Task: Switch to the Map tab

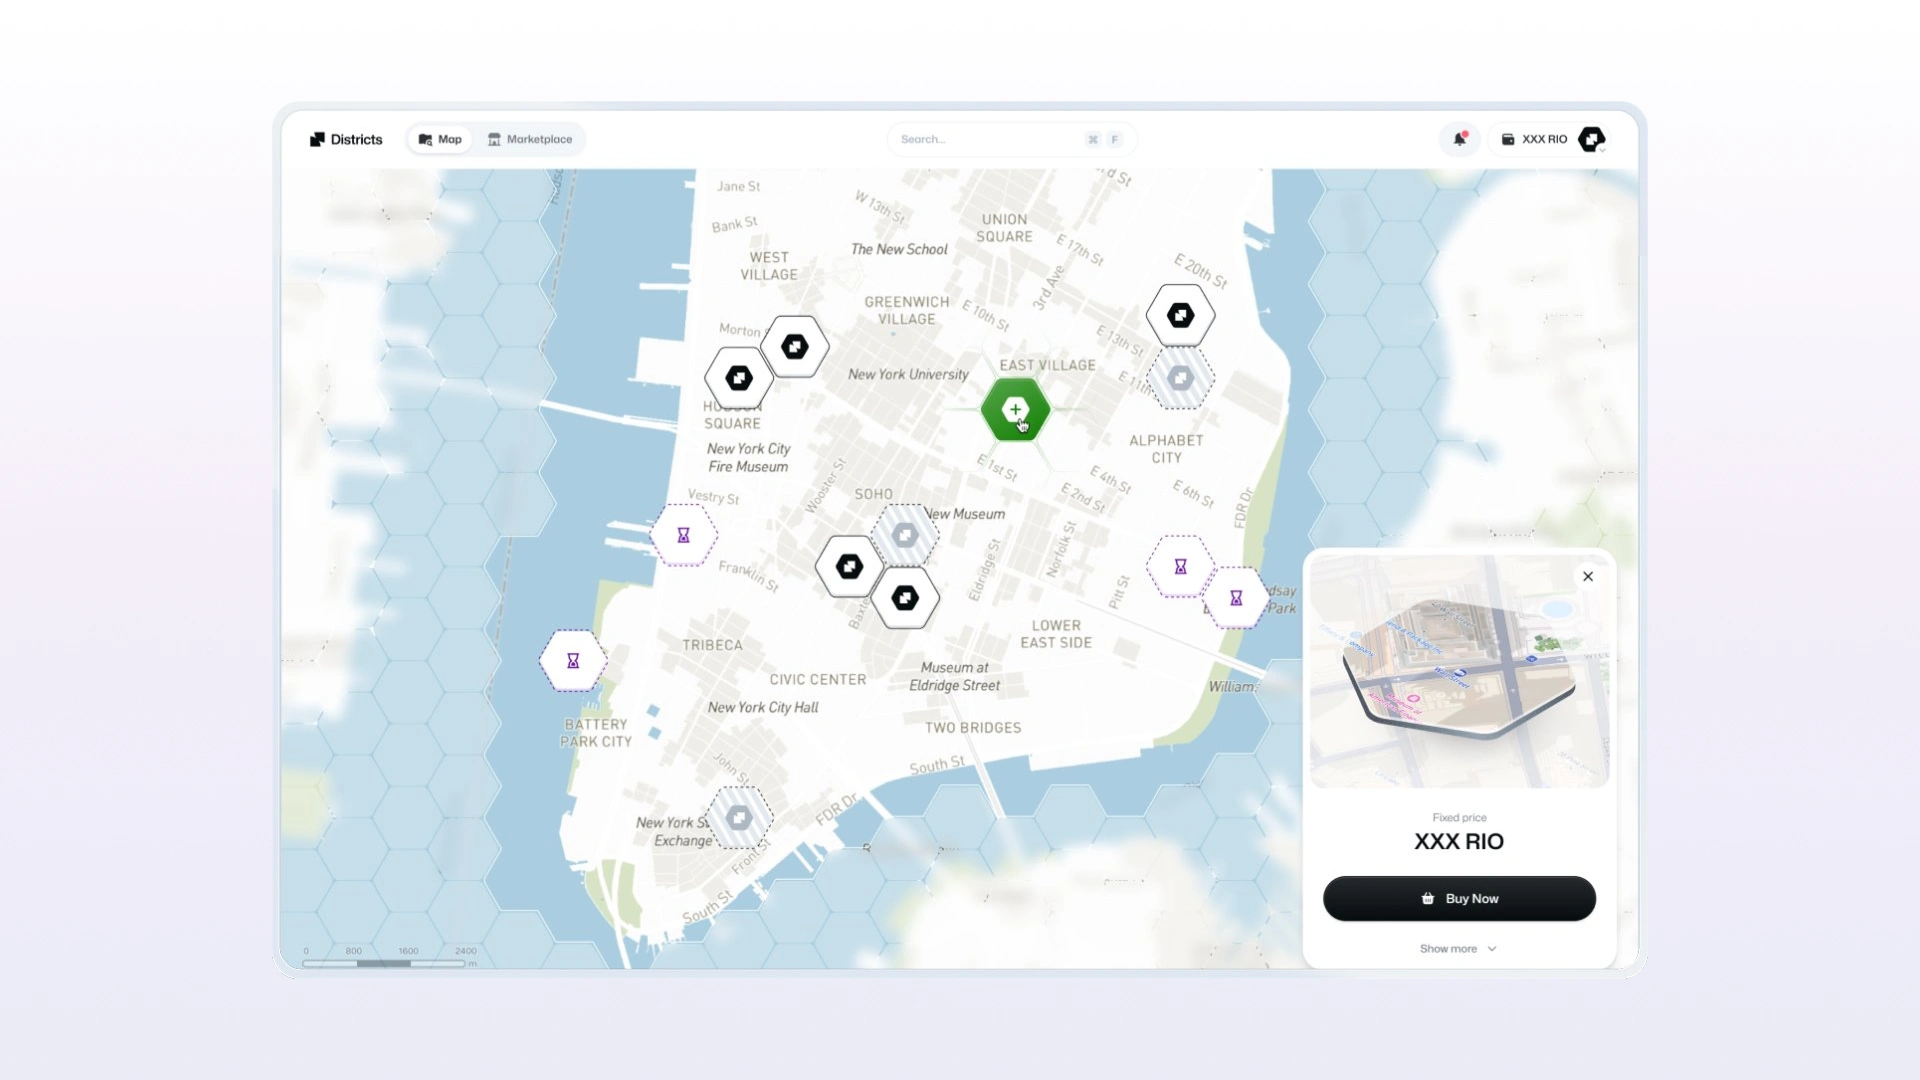Action: (440, 139)
